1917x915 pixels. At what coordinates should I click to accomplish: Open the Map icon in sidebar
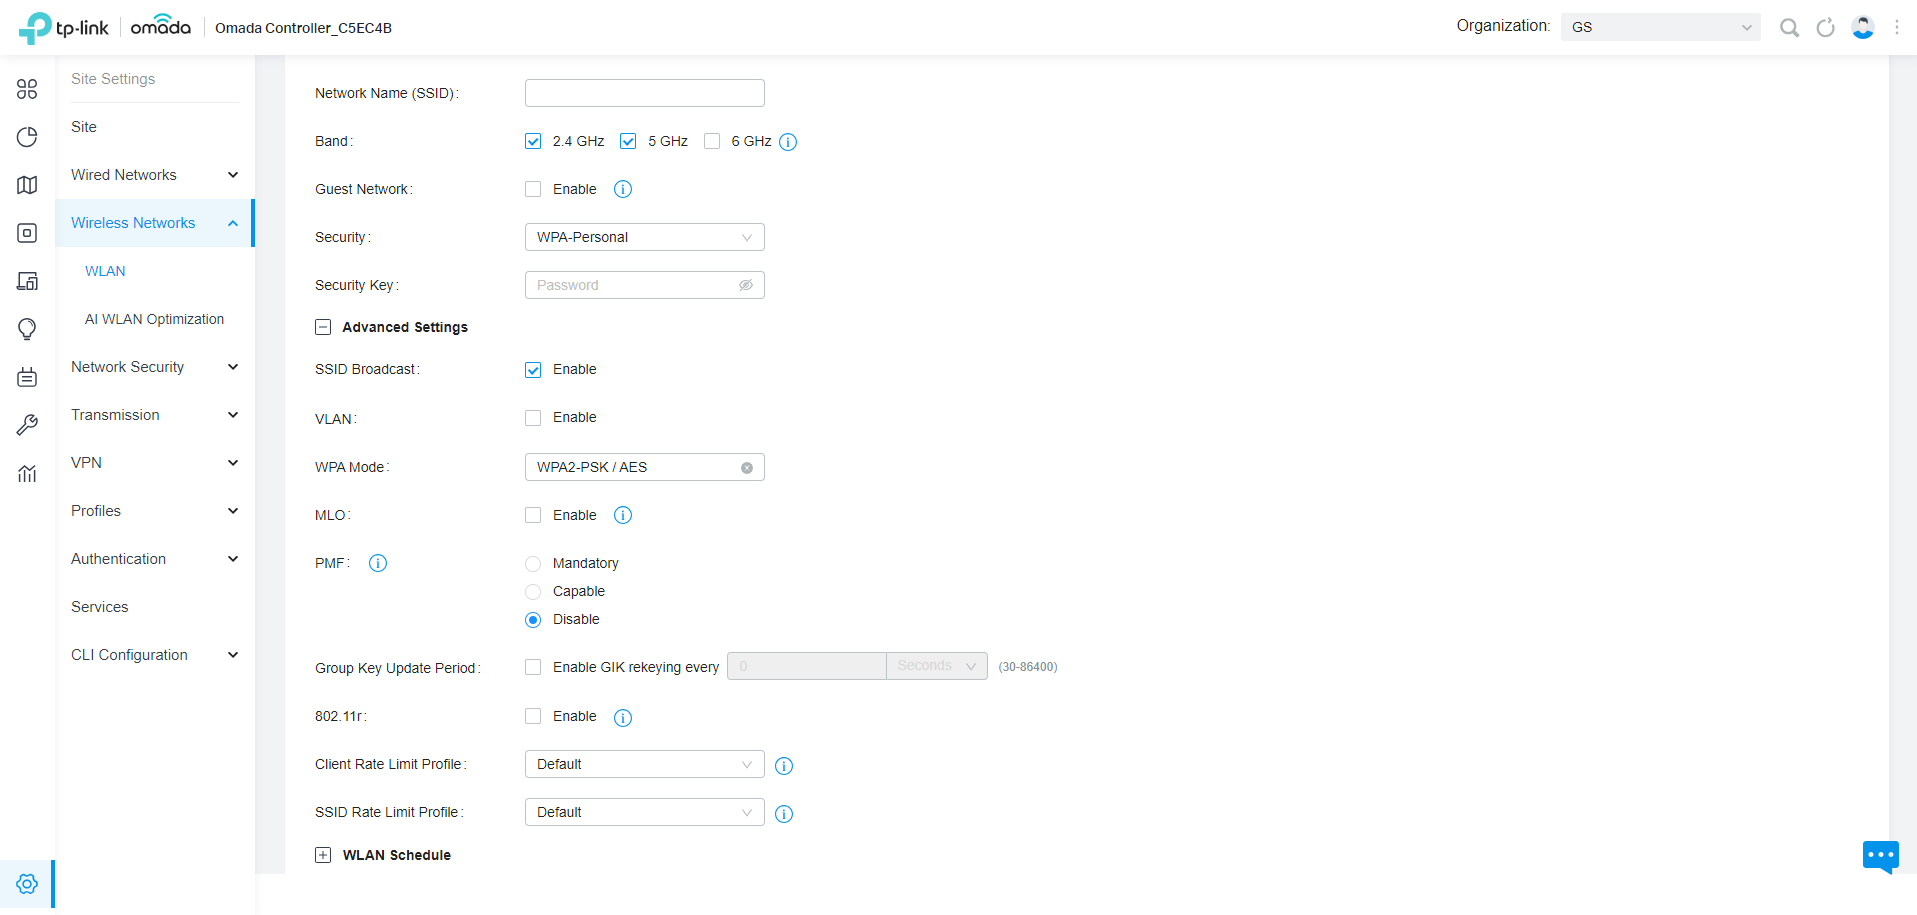pos(27,185)
